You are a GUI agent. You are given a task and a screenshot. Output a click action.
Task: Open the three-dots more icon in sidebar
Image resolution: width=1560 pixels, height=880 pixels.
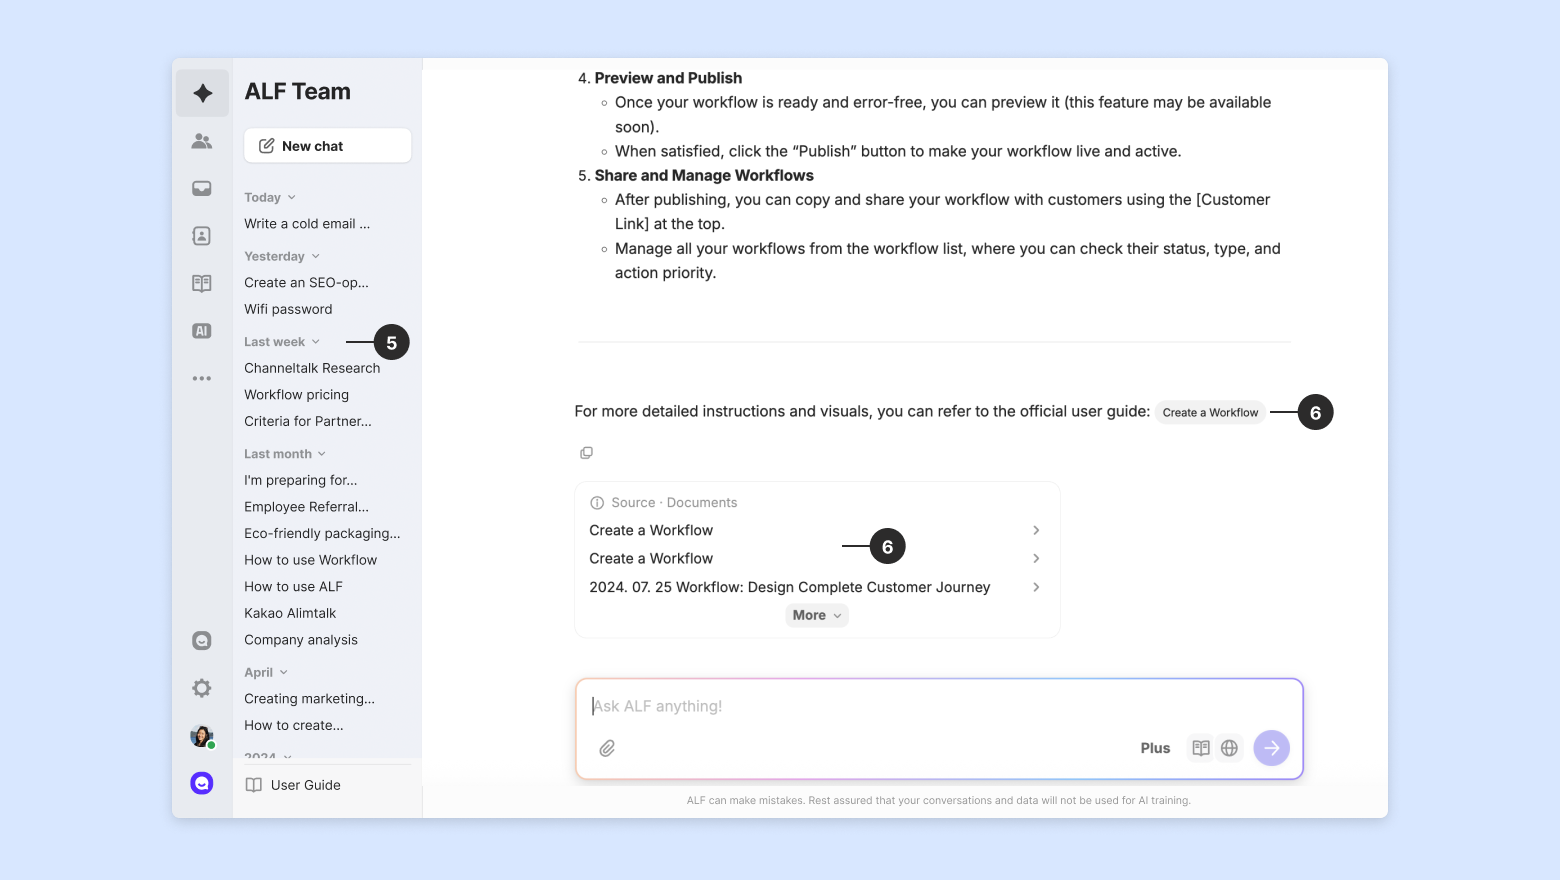tap(202, 378)
